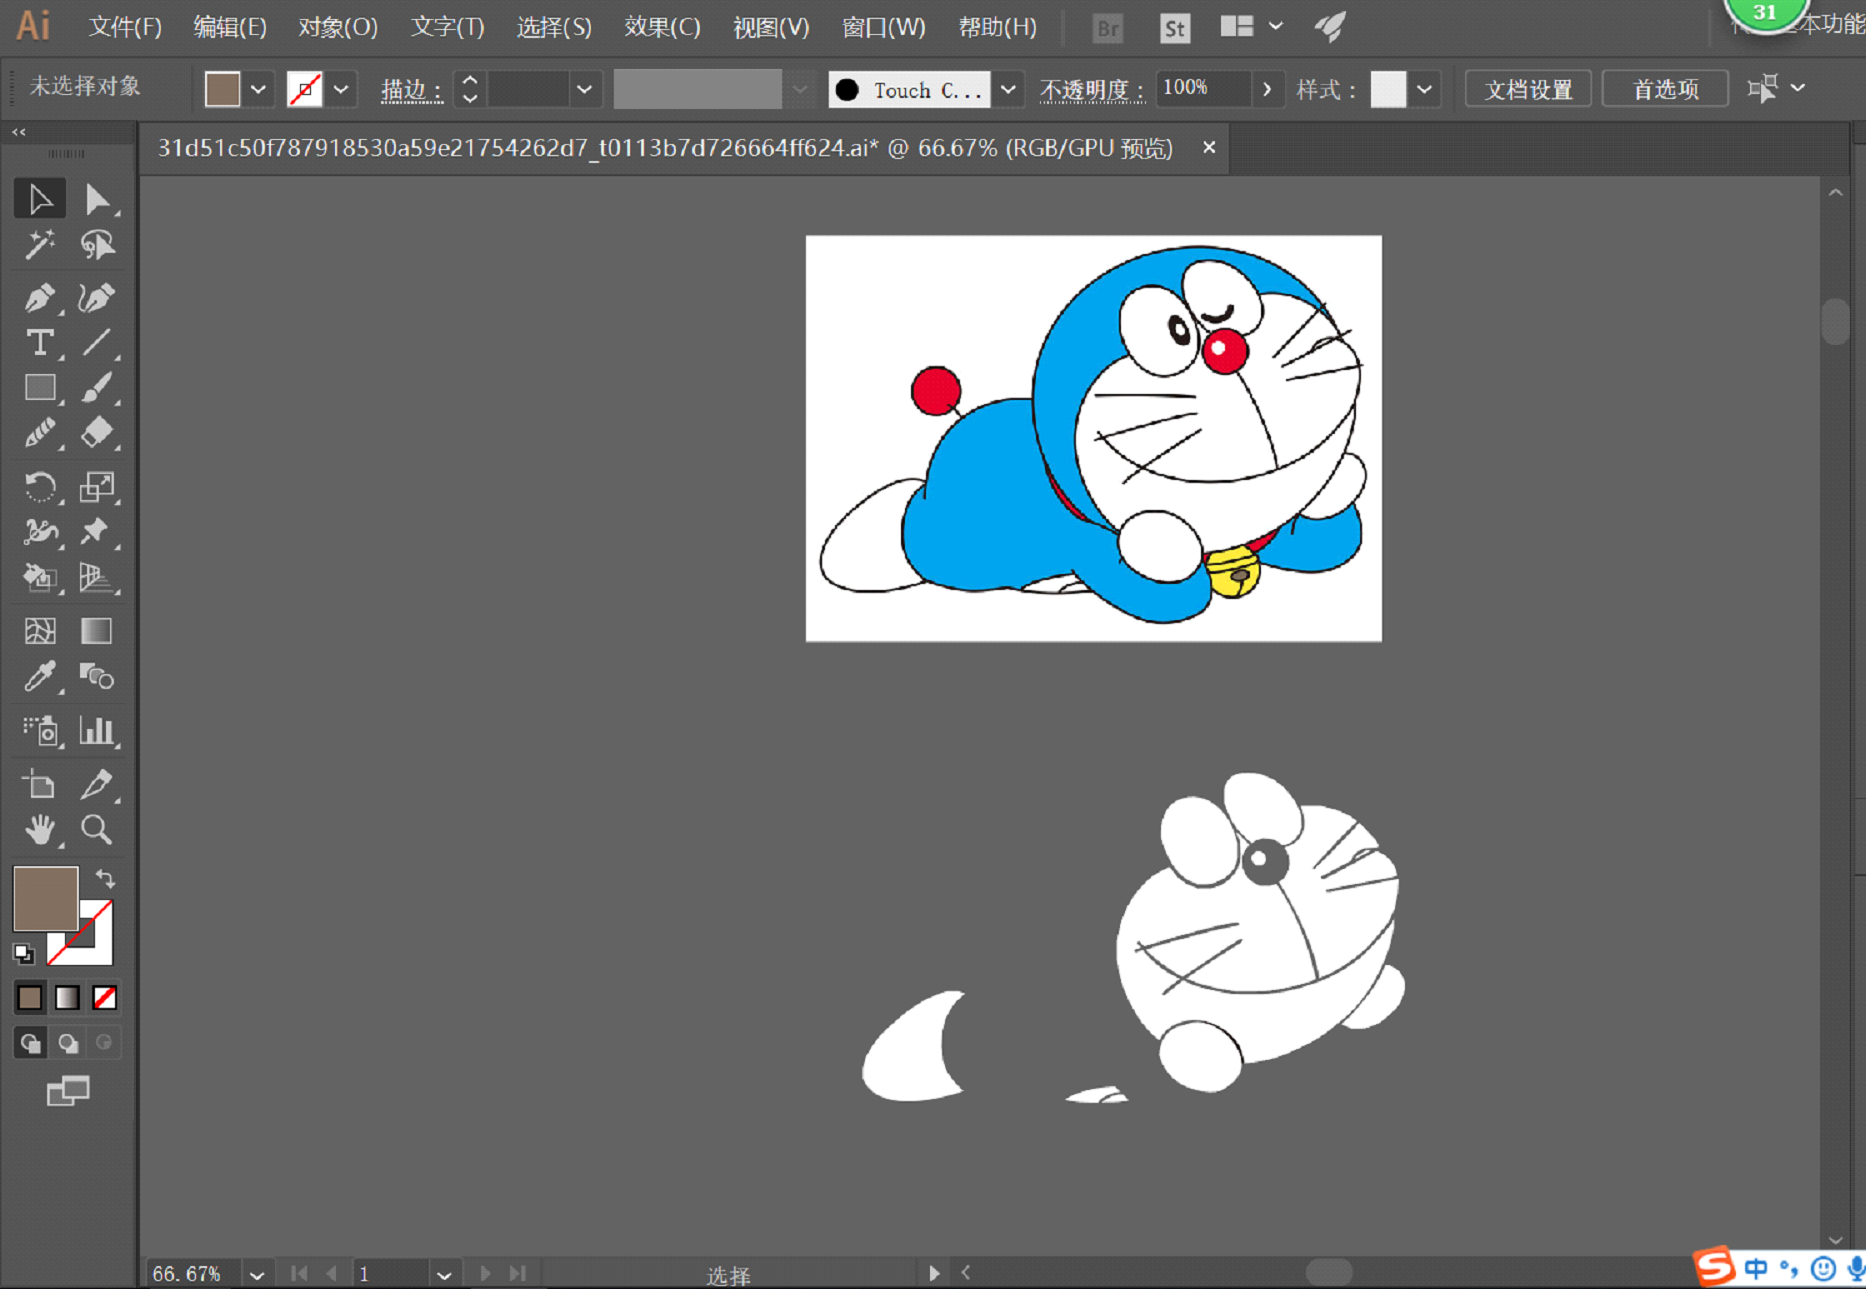Open the 不透明度 transparency panel link

[1091, 90]
